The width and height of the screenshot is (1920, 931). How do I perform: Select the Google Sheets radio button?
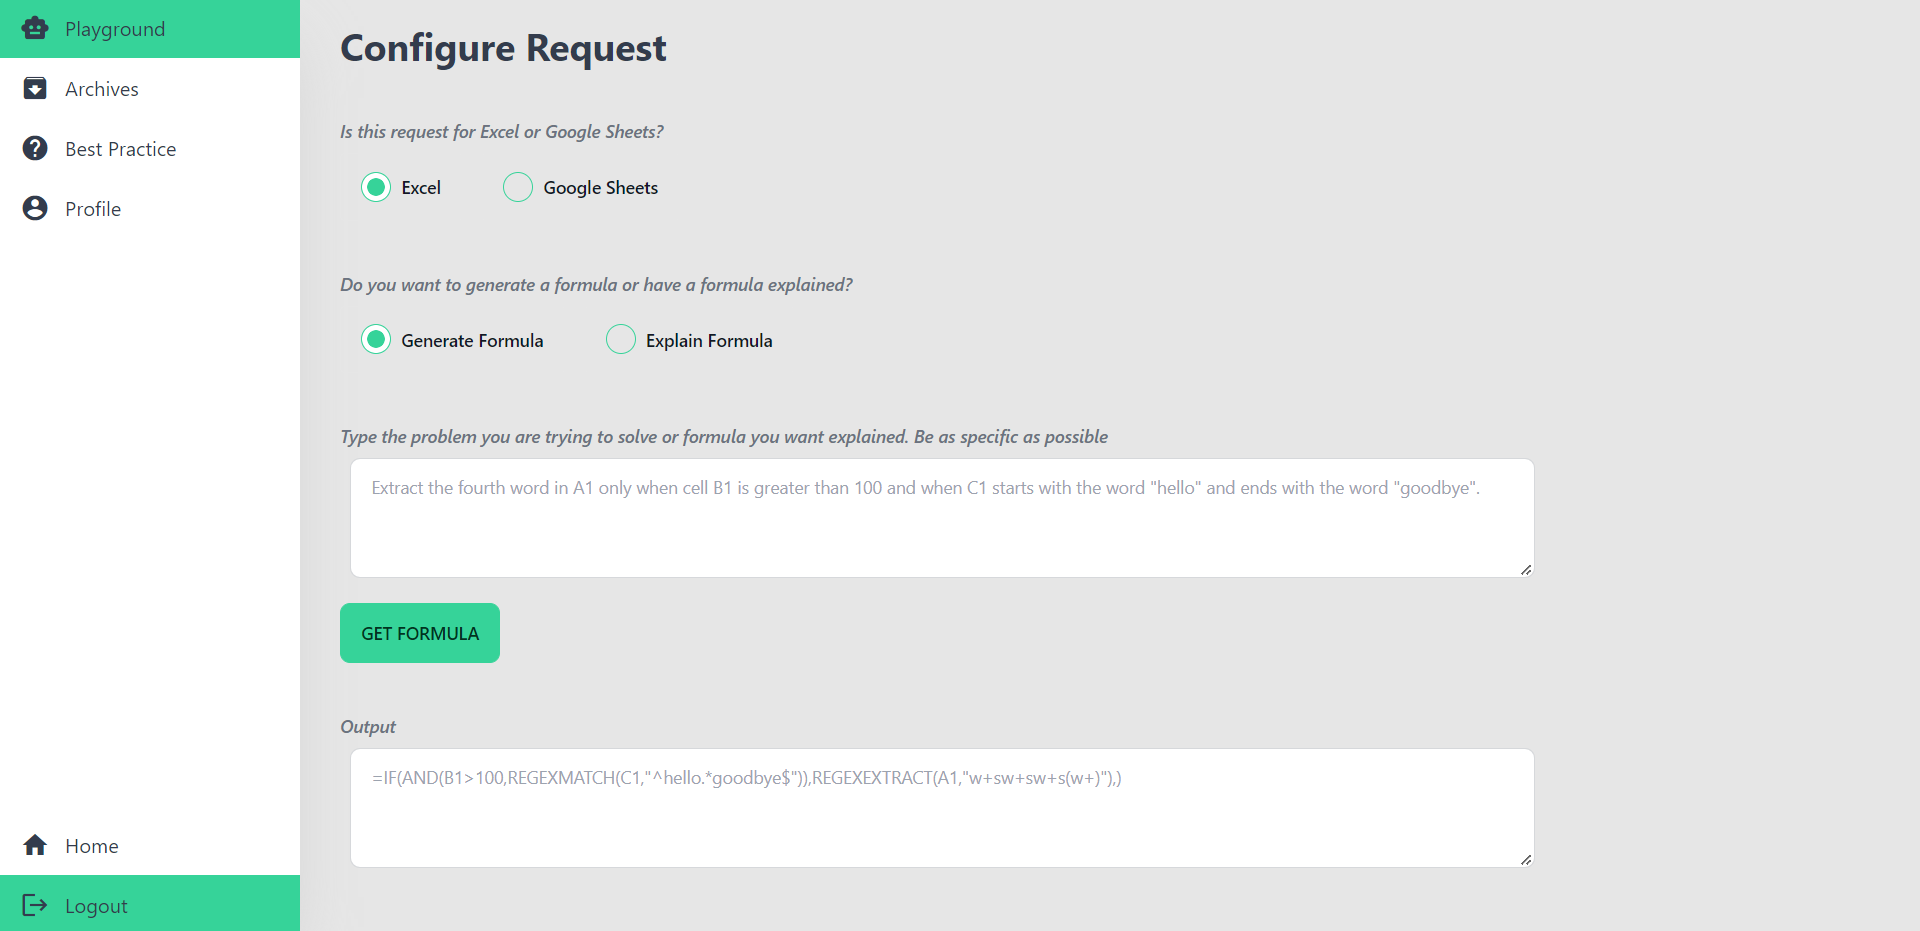(x=518, y=187)
